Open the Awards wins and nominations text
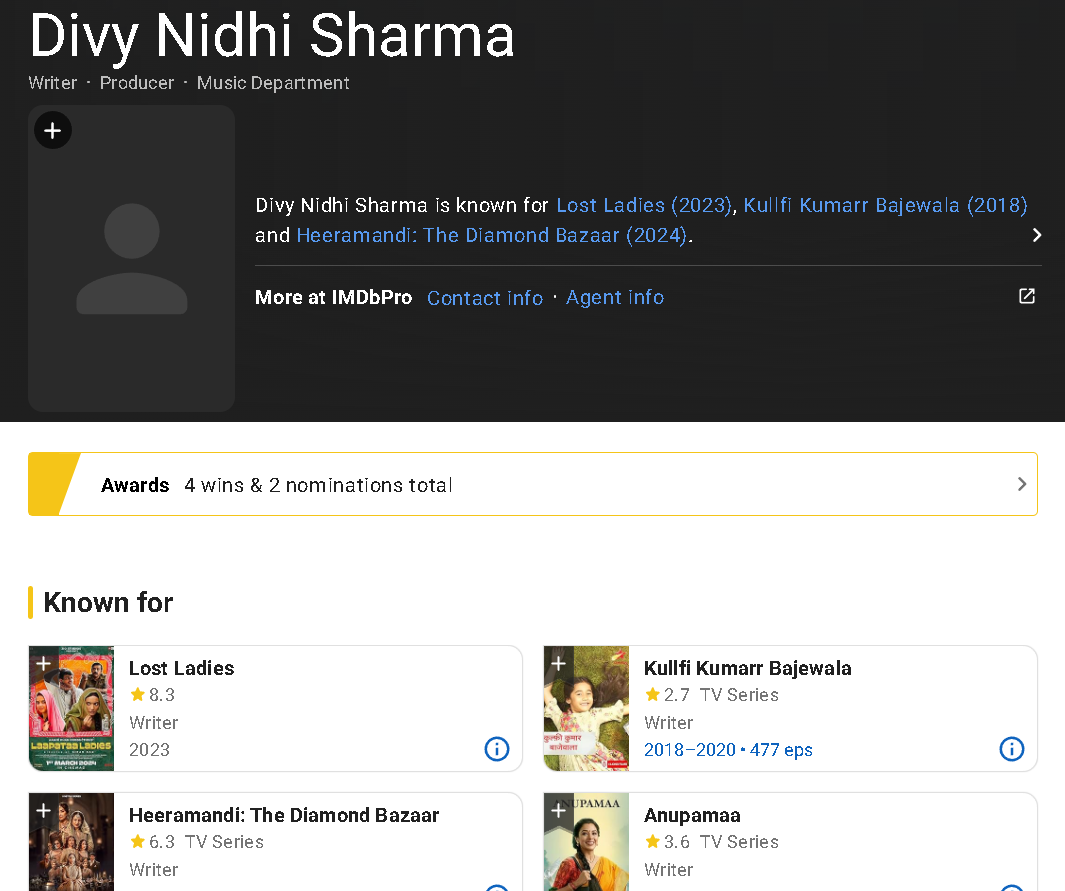Viewport: 1065px width, 891px height. pos(318,485)
